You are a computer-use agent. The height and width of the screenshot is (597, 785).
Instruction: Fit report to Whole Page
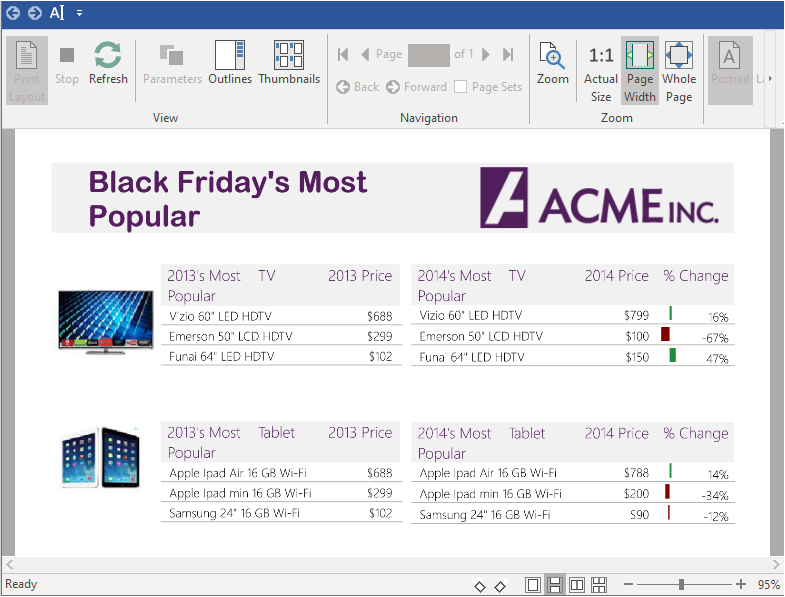pos(678,71)
